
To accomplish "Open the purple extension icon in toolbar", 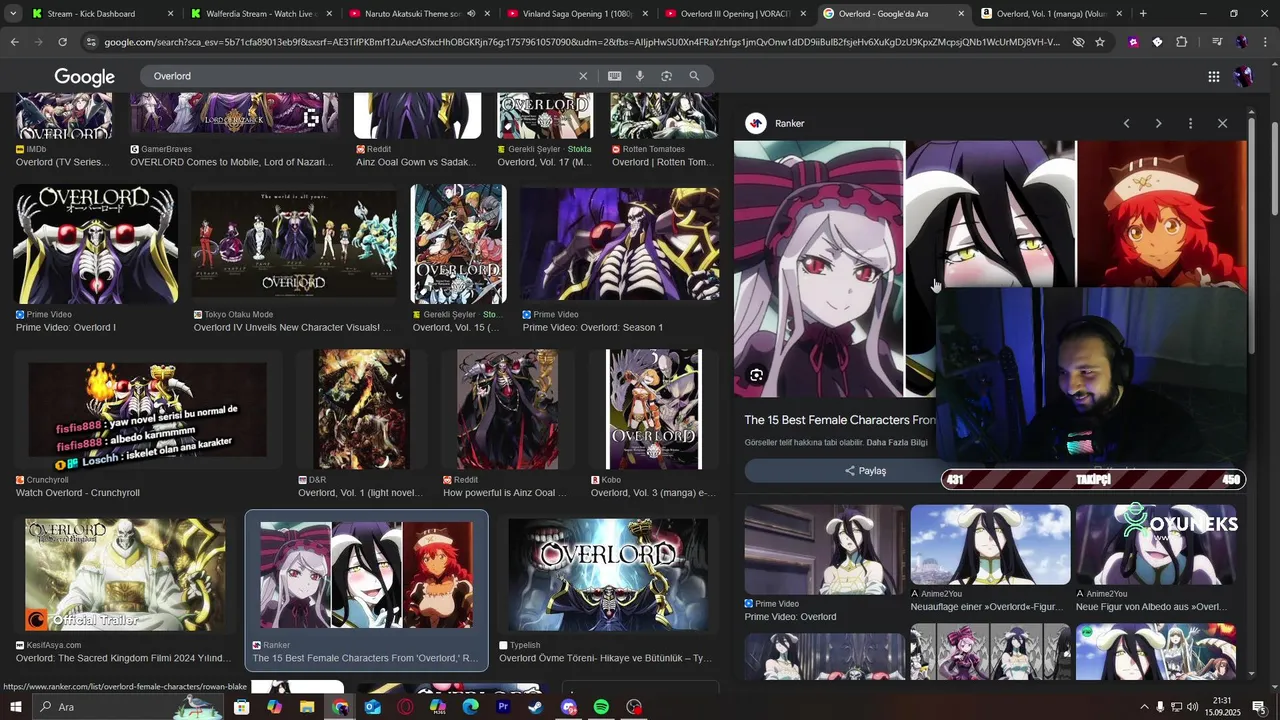I will [1133, 42].
